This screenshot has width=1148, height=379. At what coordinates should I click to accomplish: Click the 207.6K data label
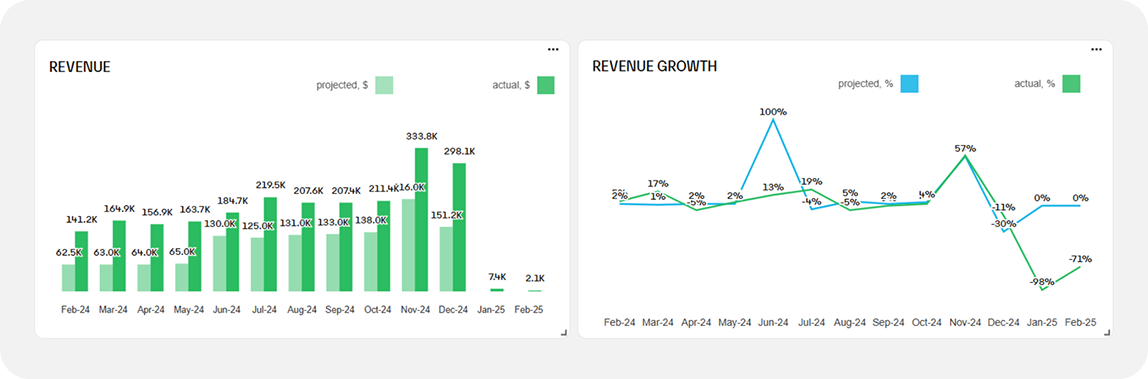(x=309, y=190)
